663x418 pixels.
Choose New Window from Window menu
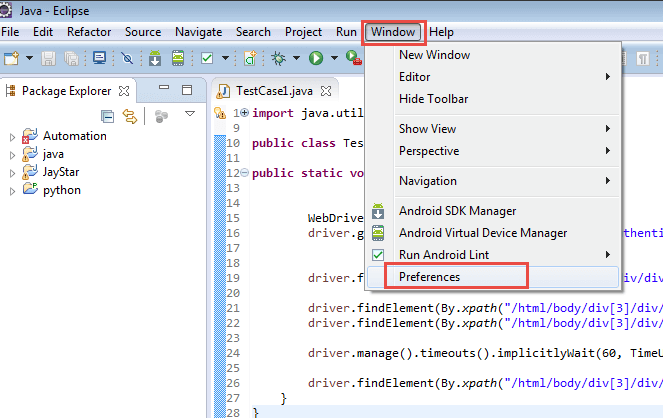[x=493, y=55]
